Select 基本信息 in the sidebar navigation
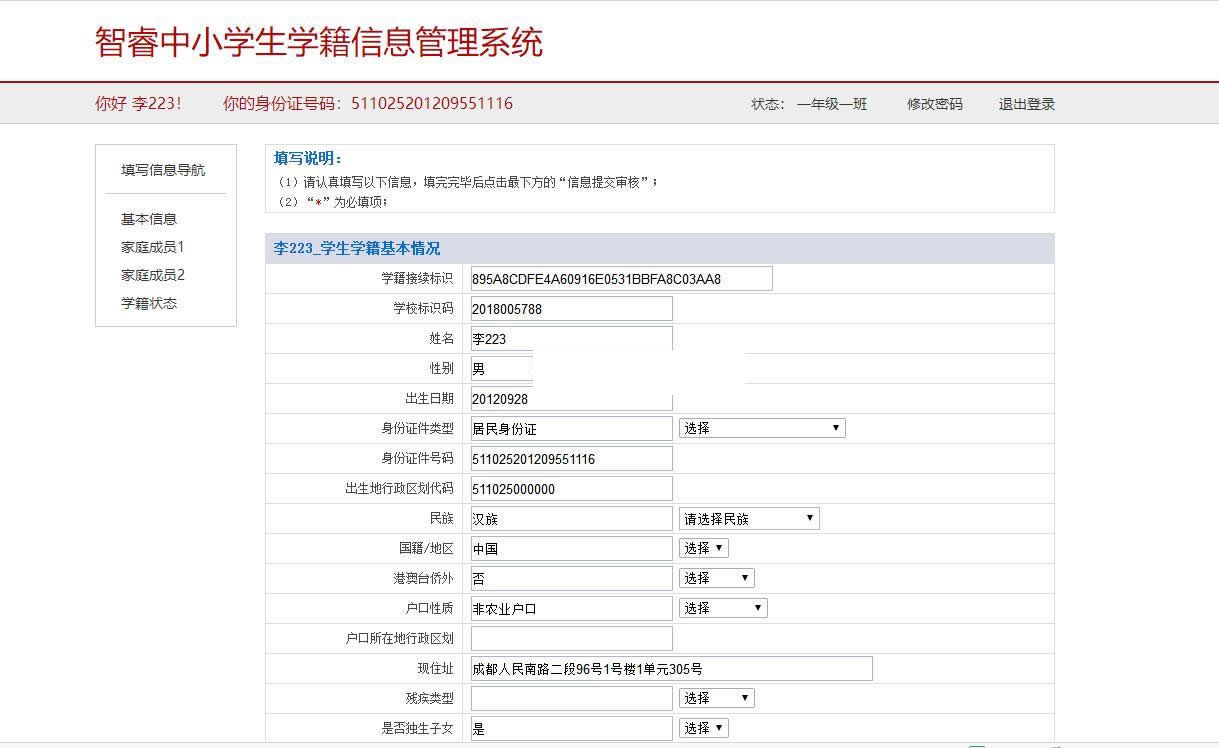Viewport: 1219px width, 748px height. coord(147,219)
